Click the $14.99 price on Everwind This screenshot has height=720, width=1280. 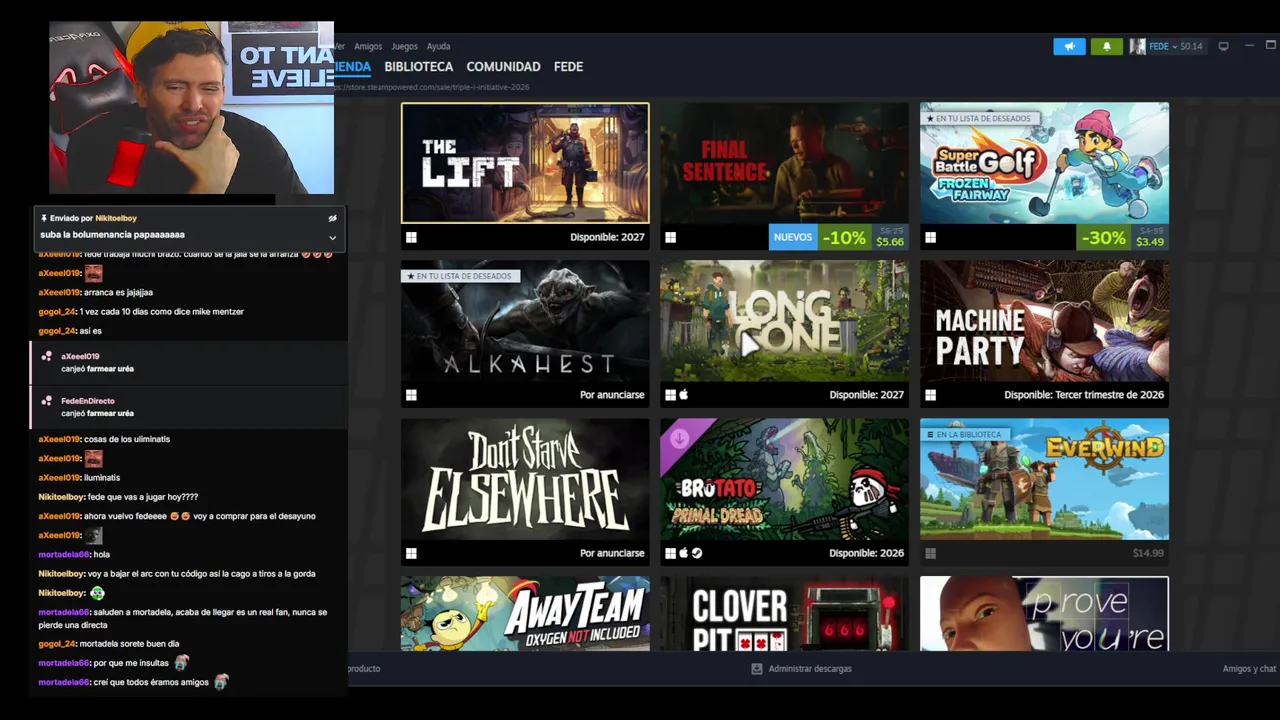point(1148,553)
